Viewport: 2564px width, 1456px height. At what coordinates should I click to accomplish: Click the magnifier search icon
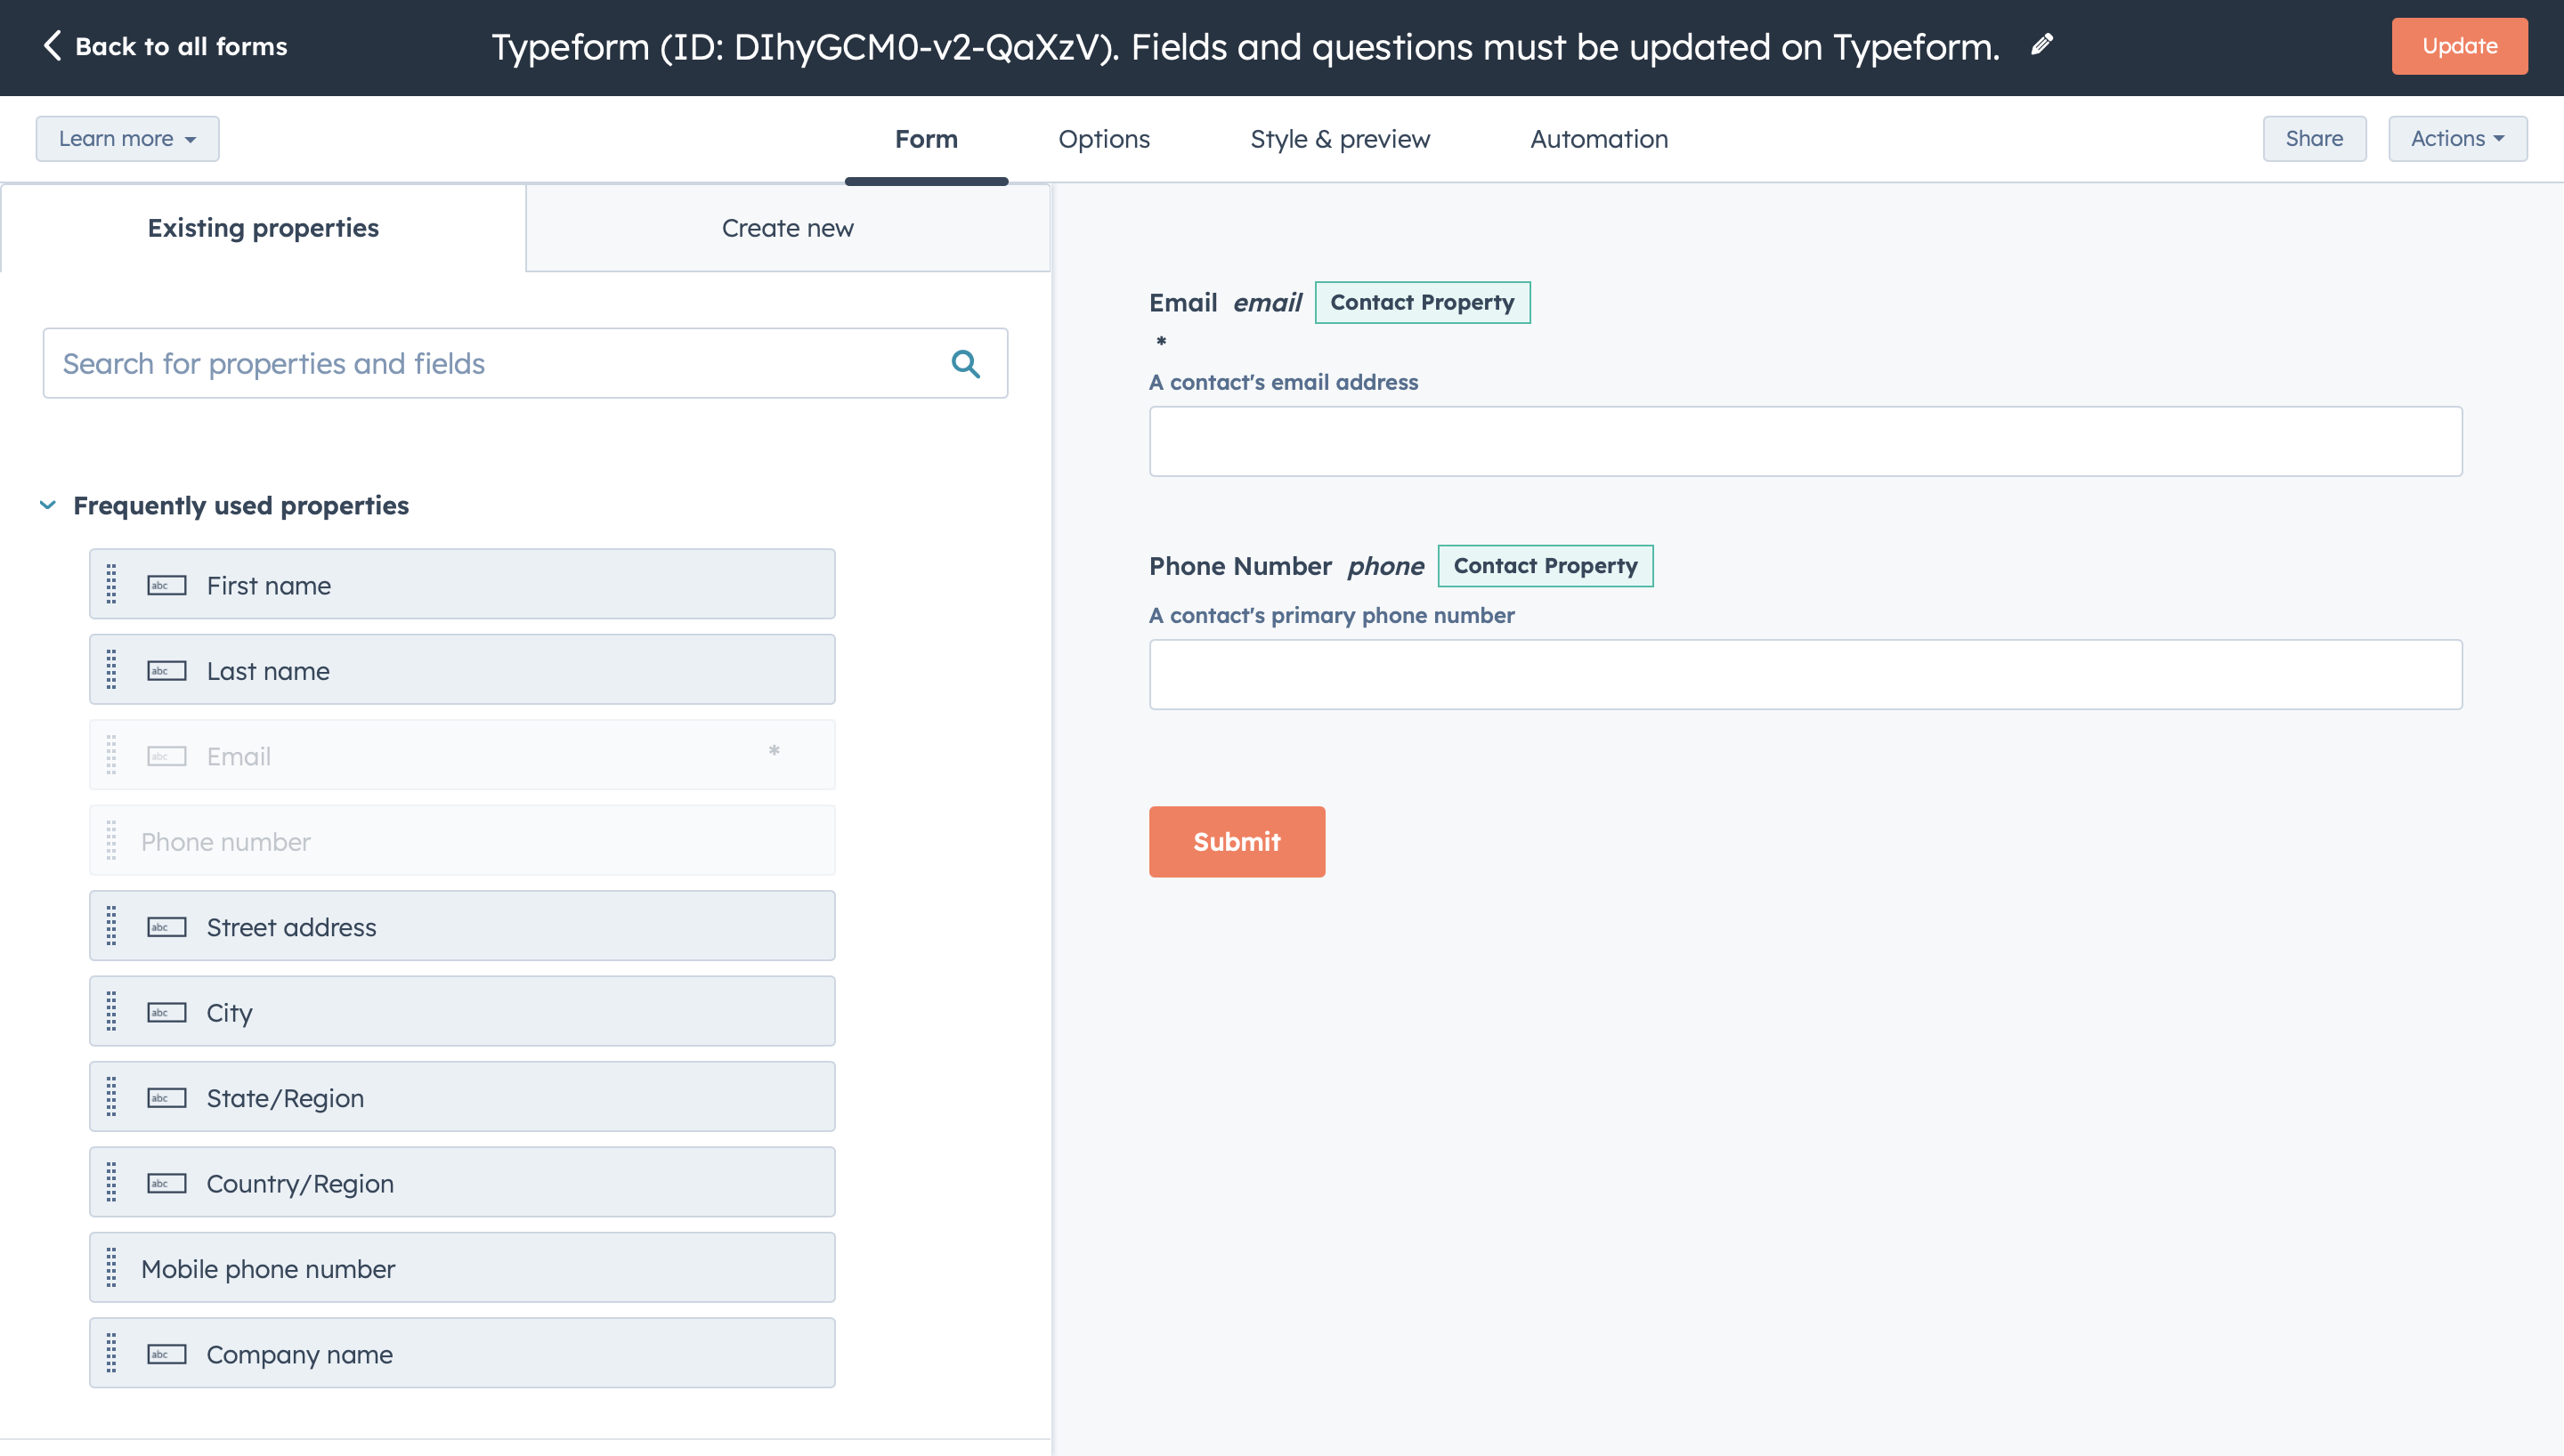965,363
